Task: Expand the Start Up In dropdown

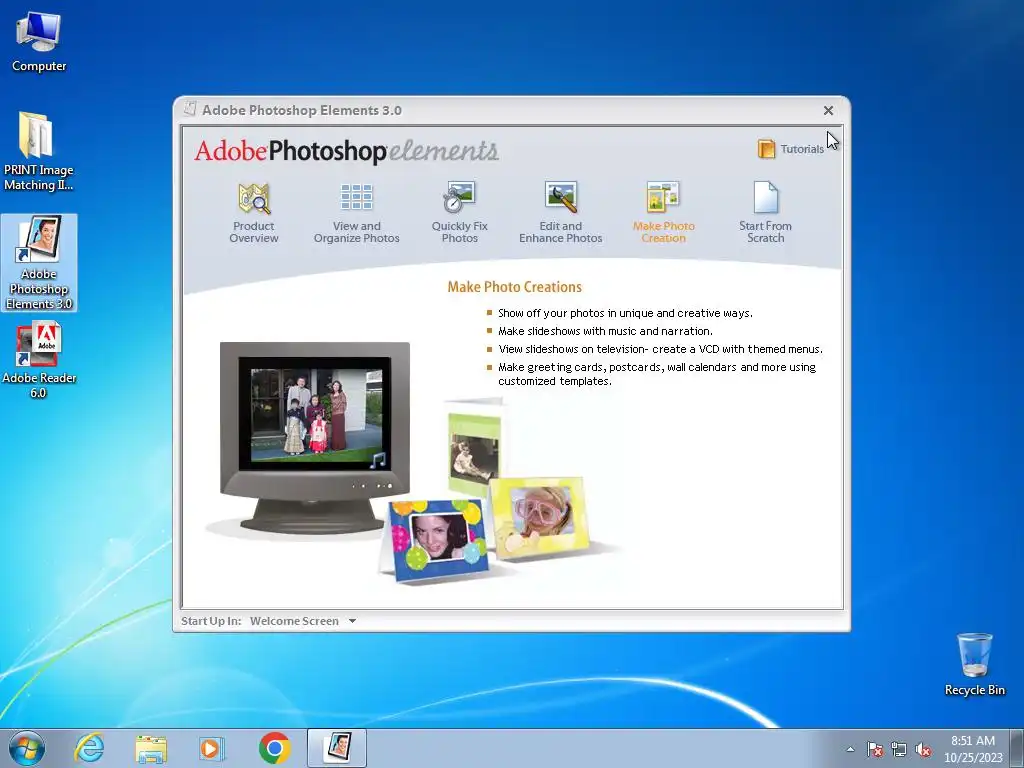Action: coord(353,621)
